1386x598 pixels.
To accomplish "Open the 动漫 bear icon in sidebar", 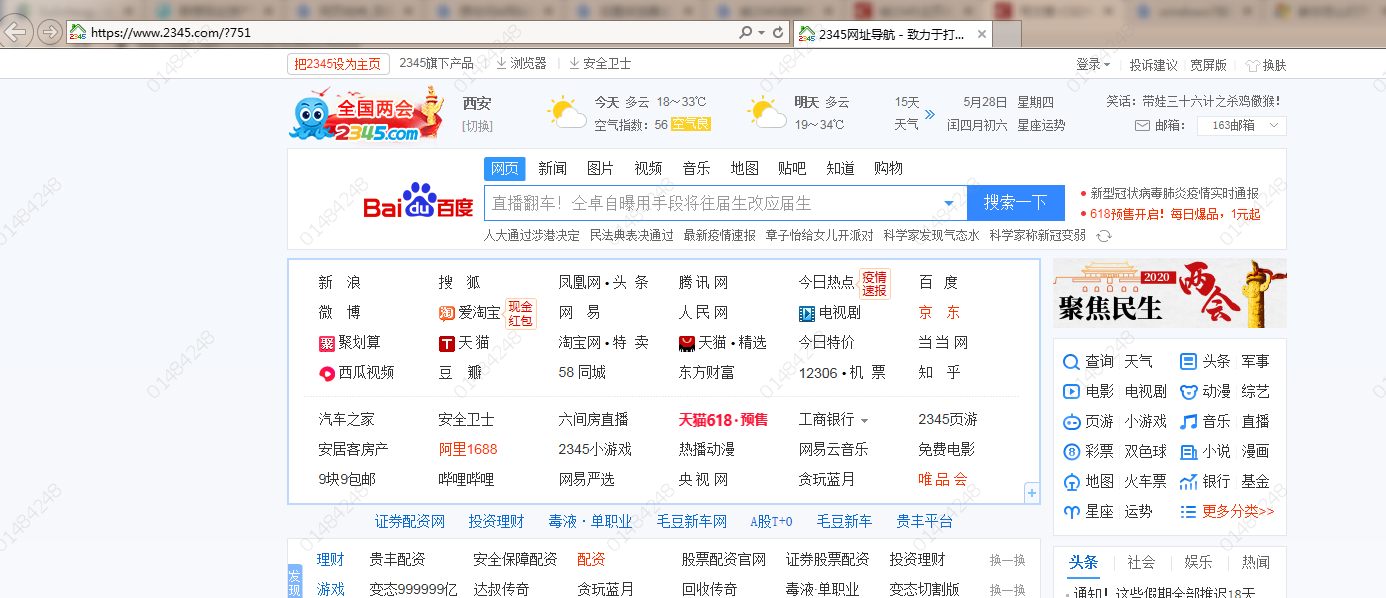I will 1186,391.
